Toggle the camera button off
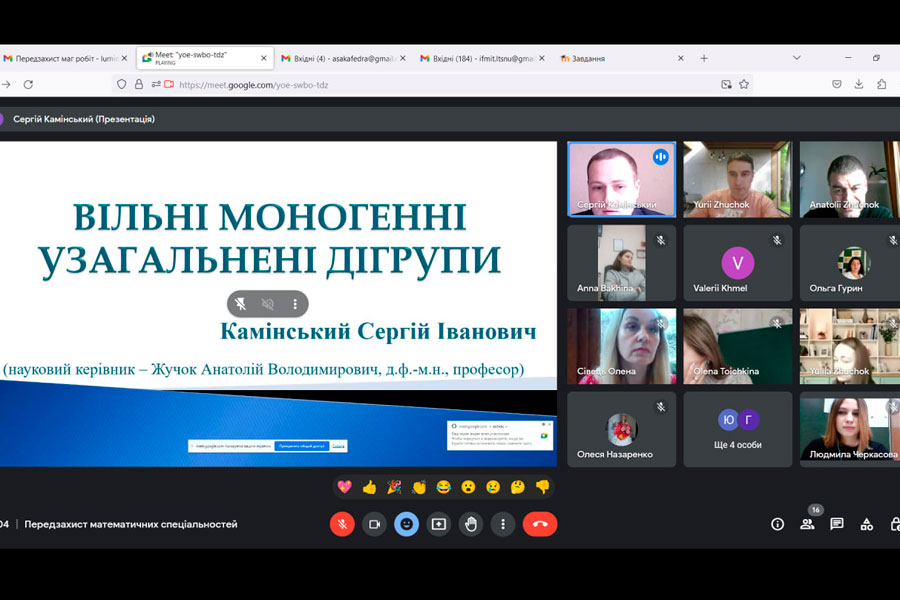900x600 pixels. (x=374, y=524)
